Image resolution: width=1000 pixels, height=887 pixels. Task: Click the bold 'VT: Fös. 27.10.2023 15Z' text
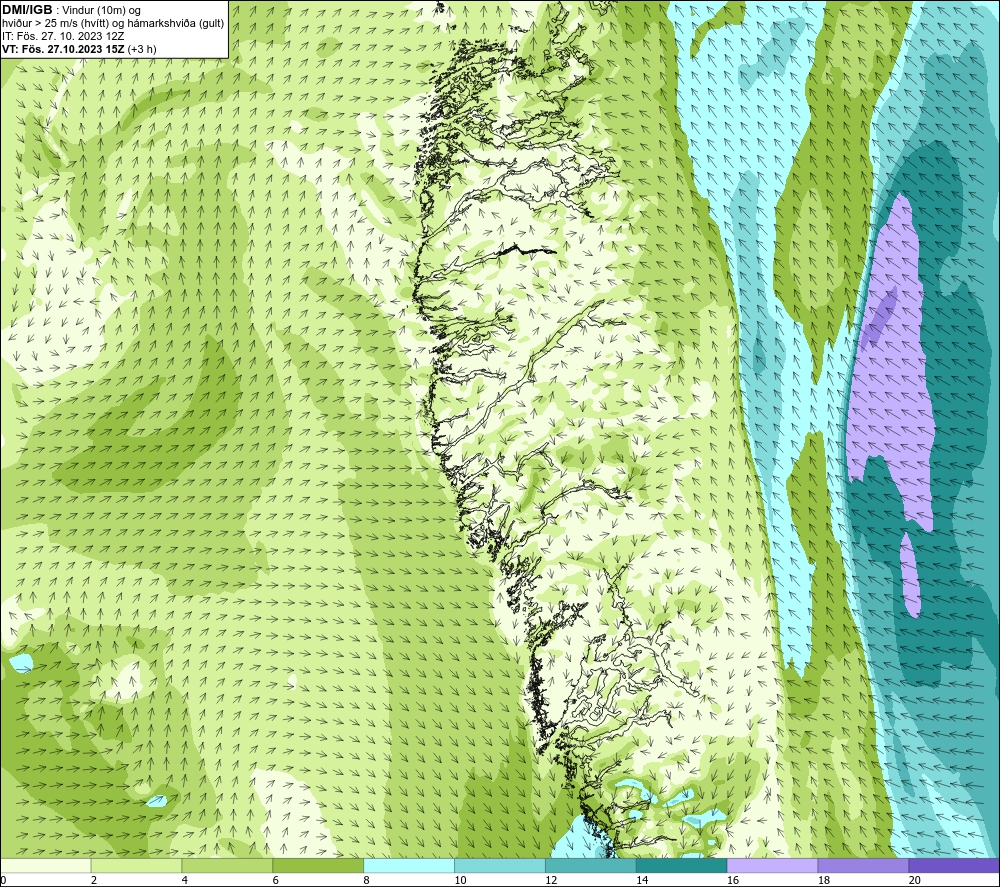pos(64,49)
